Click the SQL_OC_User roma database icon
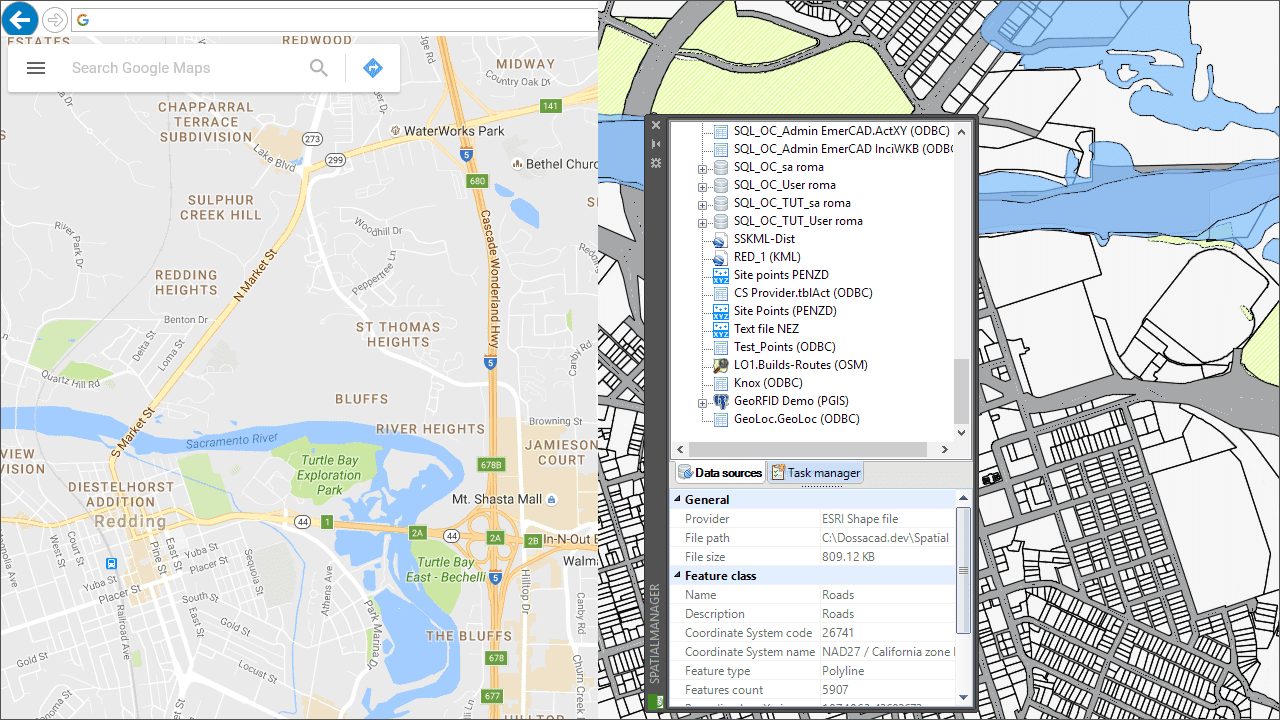This screenshot has width=1280, height=720. (x=721, y=185)
